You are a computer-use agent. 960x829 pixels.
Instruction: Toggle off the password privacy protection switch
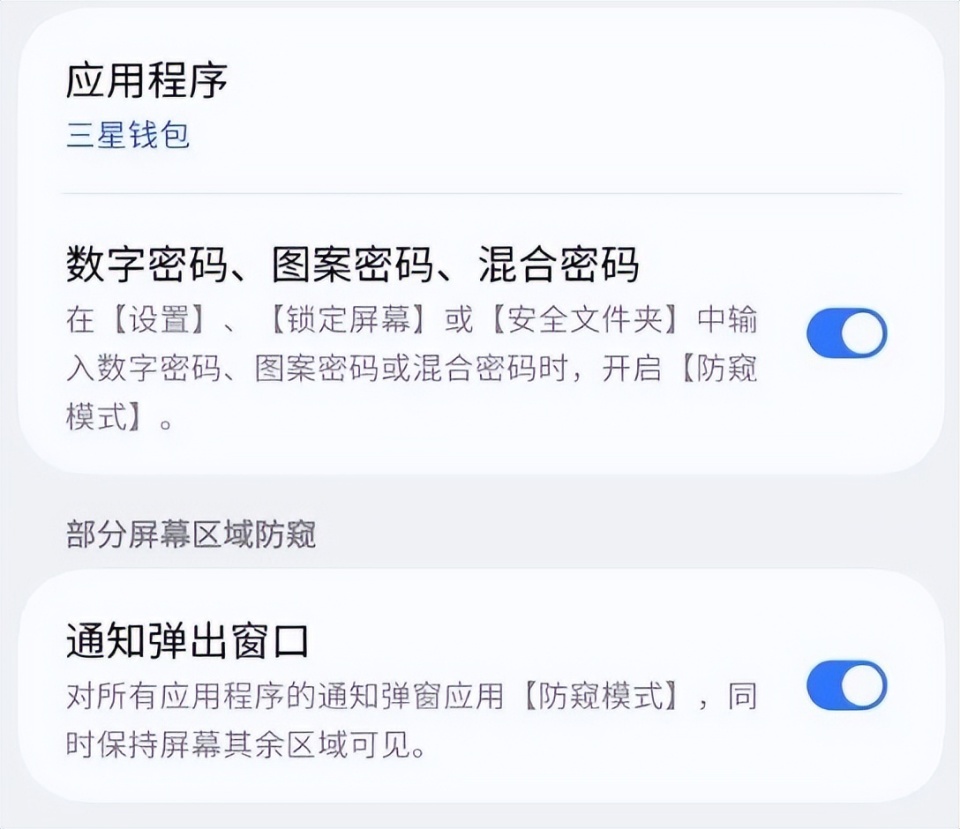846,332
